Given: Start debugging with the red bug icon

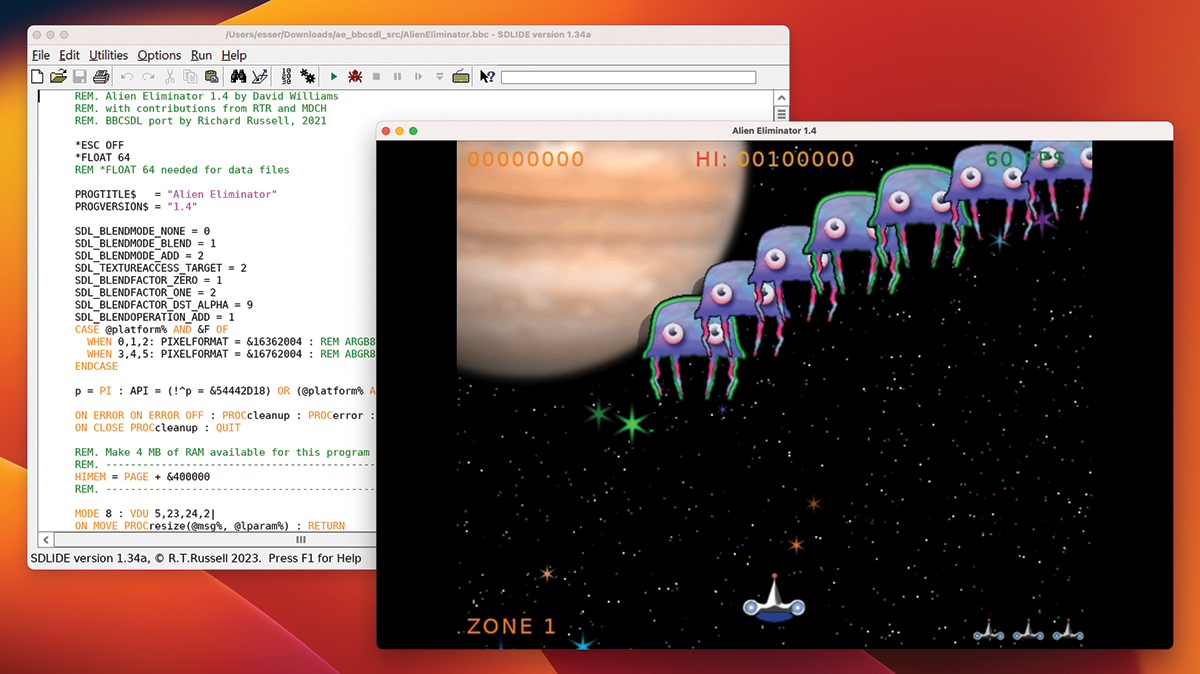Looking at the screenshot, I should click(355, 76).
